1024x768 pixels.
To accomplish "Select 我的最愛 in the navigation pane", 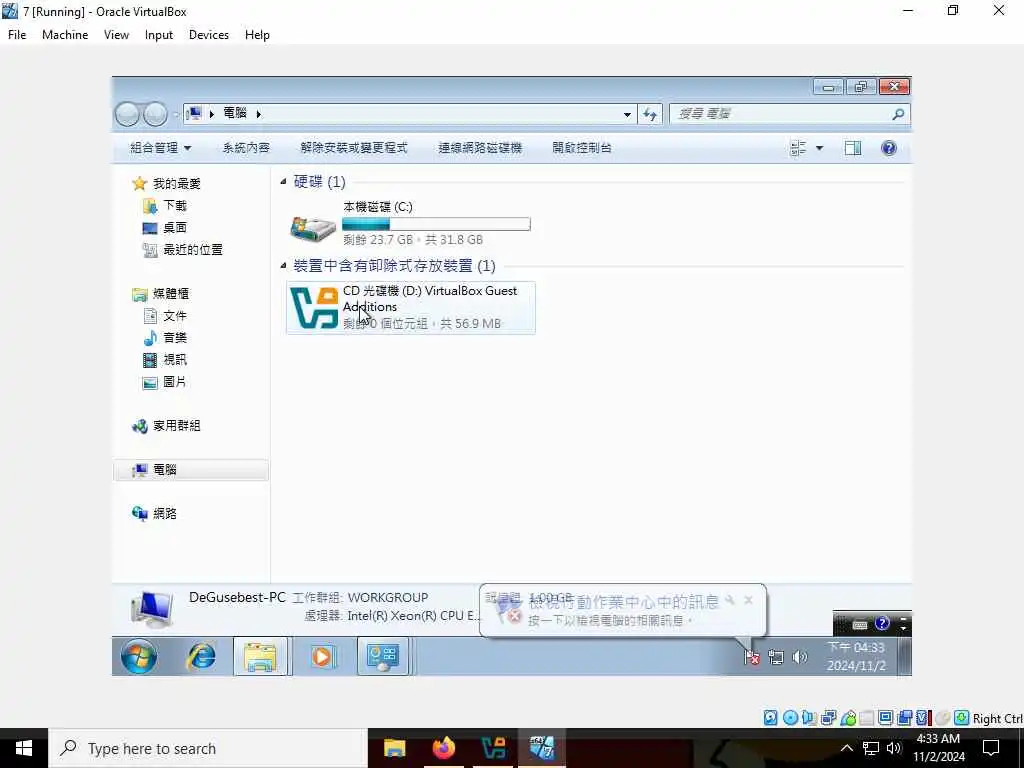I will [x=167, y=184].
